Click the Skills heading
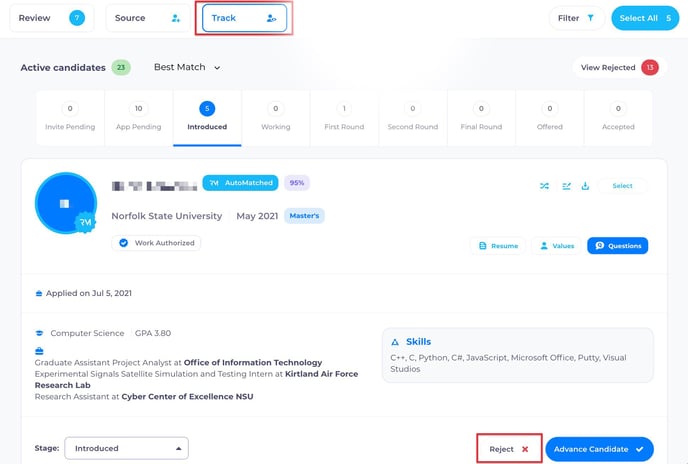688x464 pixels. pos(418,342)
